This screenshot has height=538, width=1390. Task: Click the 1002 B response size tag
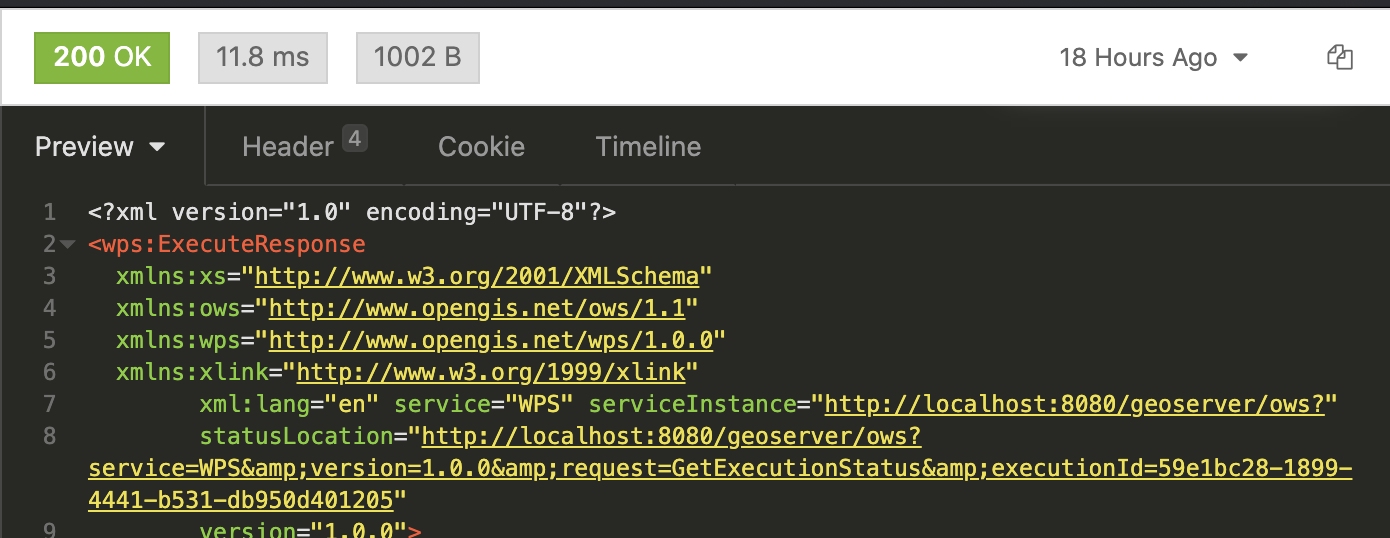pyautogui.click(x=417, y=57)
